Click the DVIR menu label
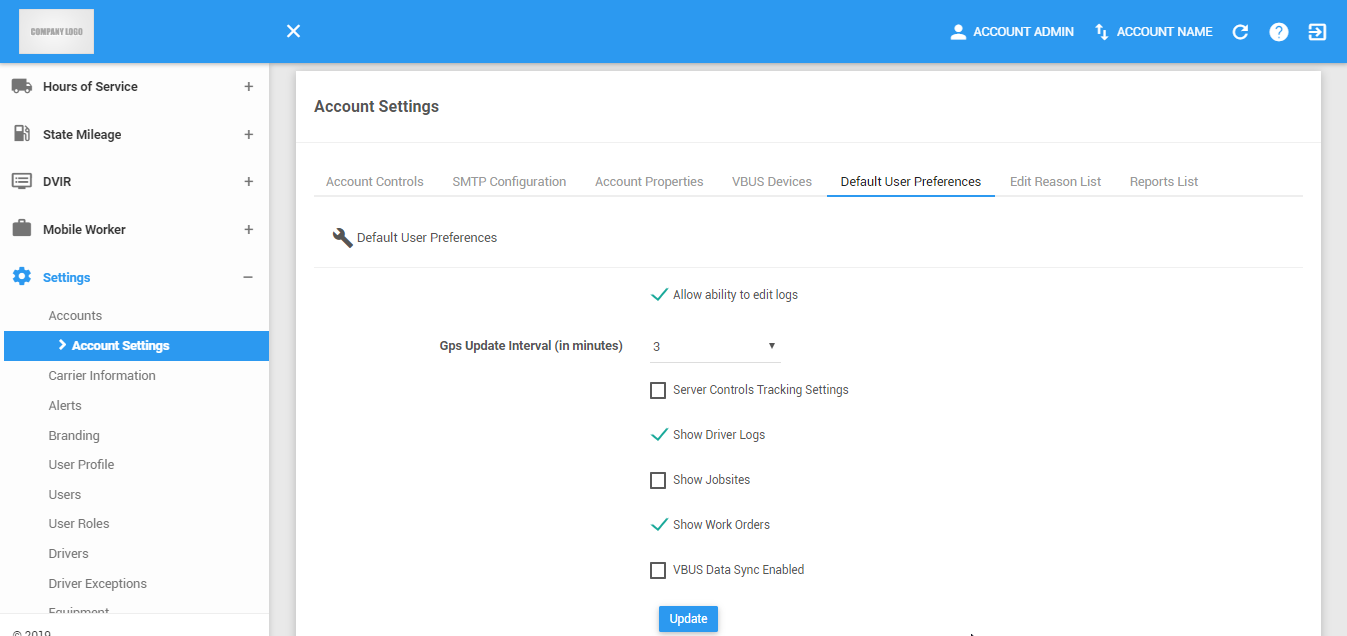 coord(57,182)
